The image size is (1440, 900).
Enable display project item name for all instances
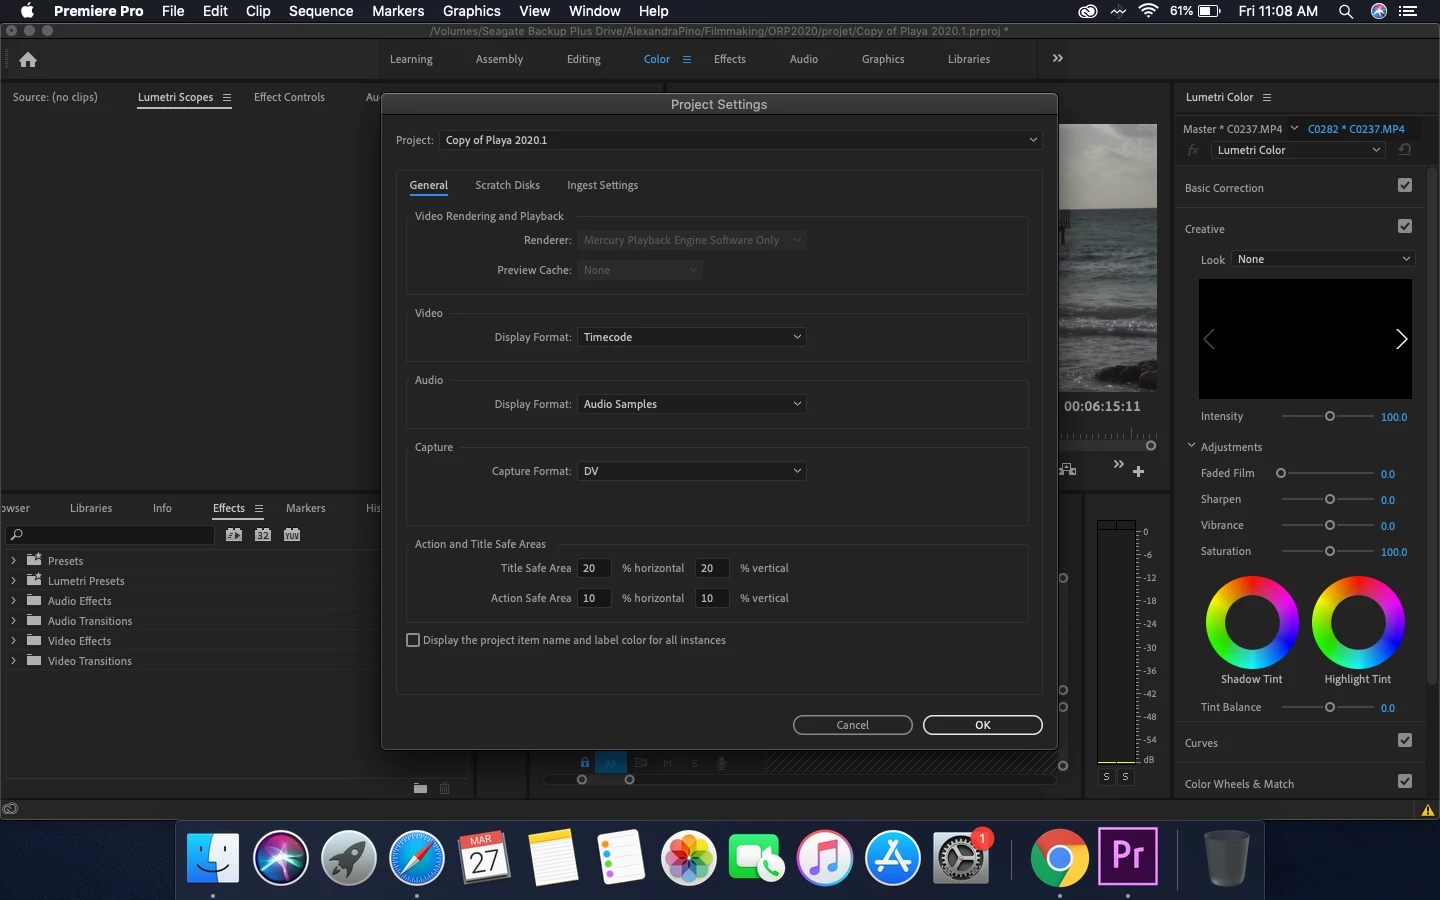413,641
